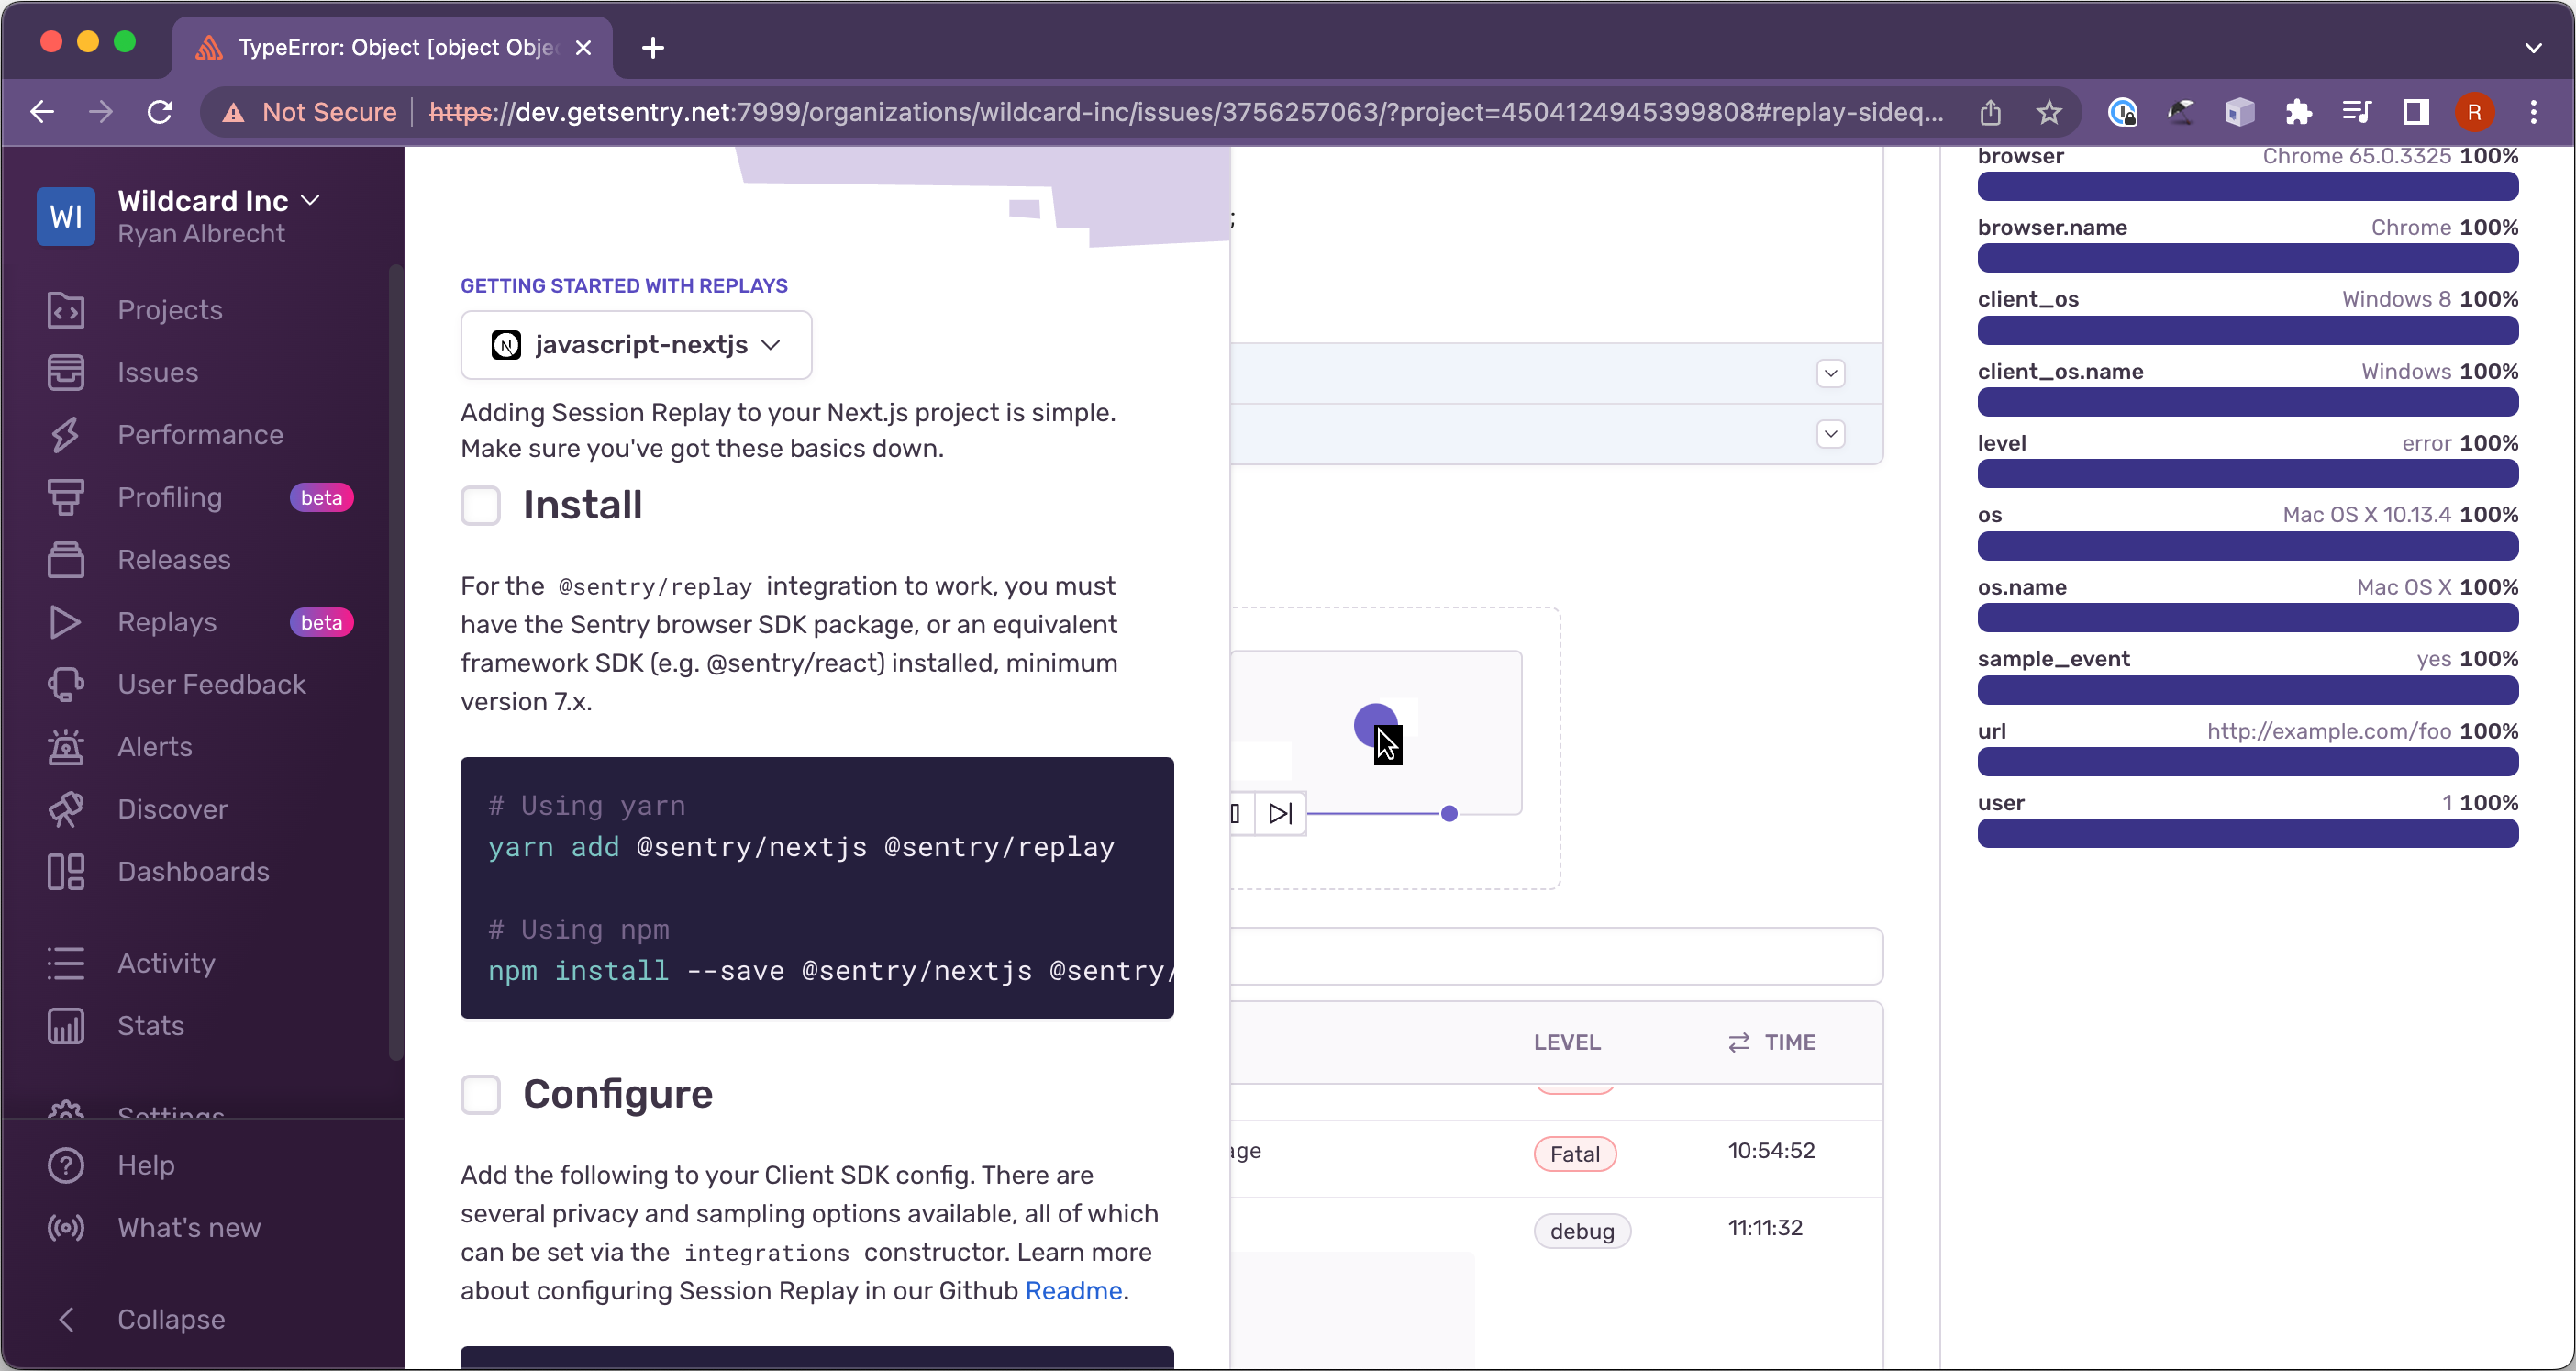
Task: Open Projects from the sidebar
Action: (x=170, y=310)
